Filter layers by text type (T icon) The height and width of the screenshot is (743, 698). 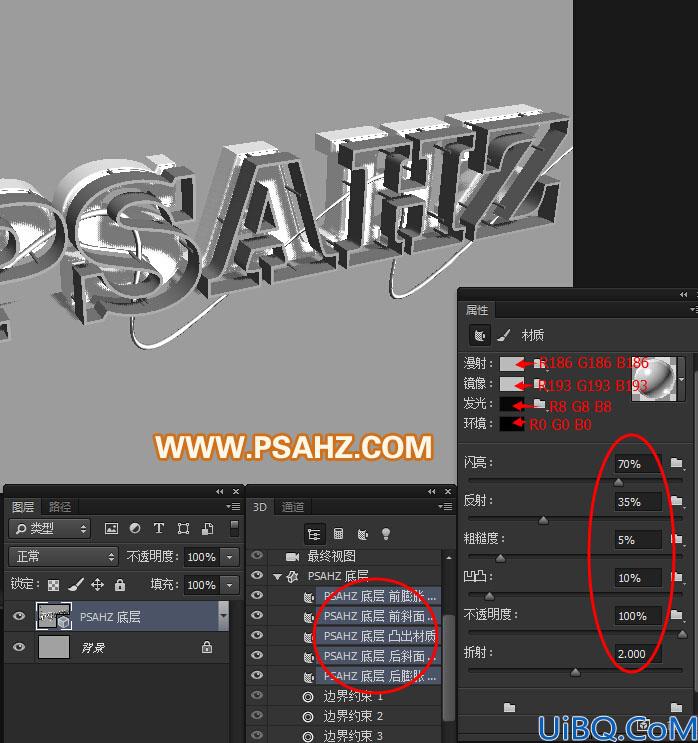(159, 528)
